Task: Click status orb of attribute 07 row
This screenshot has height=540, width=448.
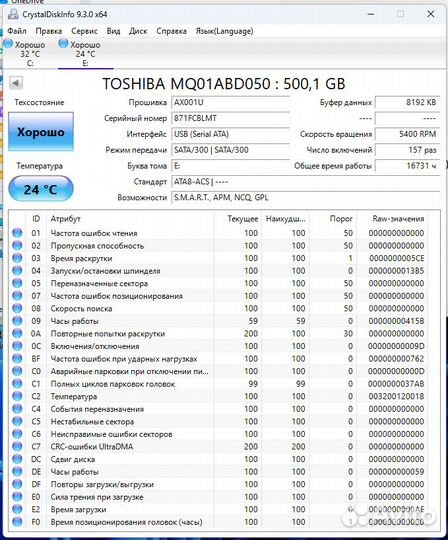Action: point(17,296)
